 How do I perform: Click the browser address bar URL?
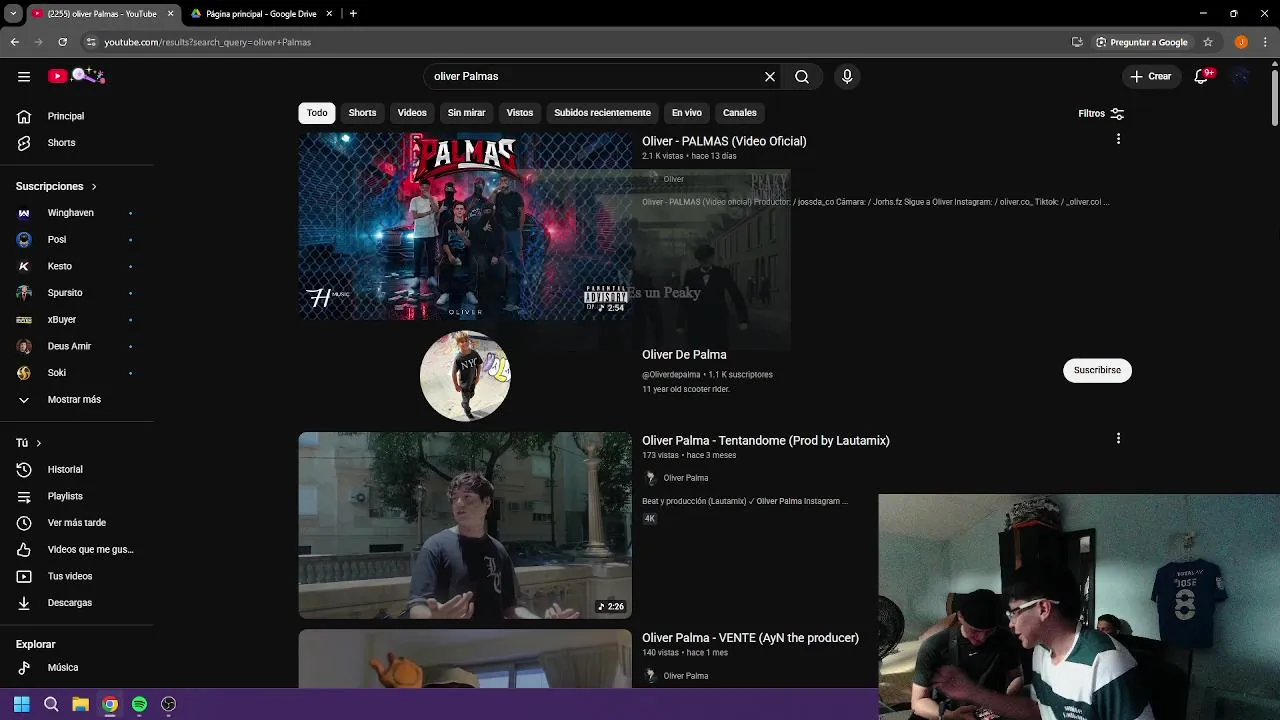click(x=207, y=42)
